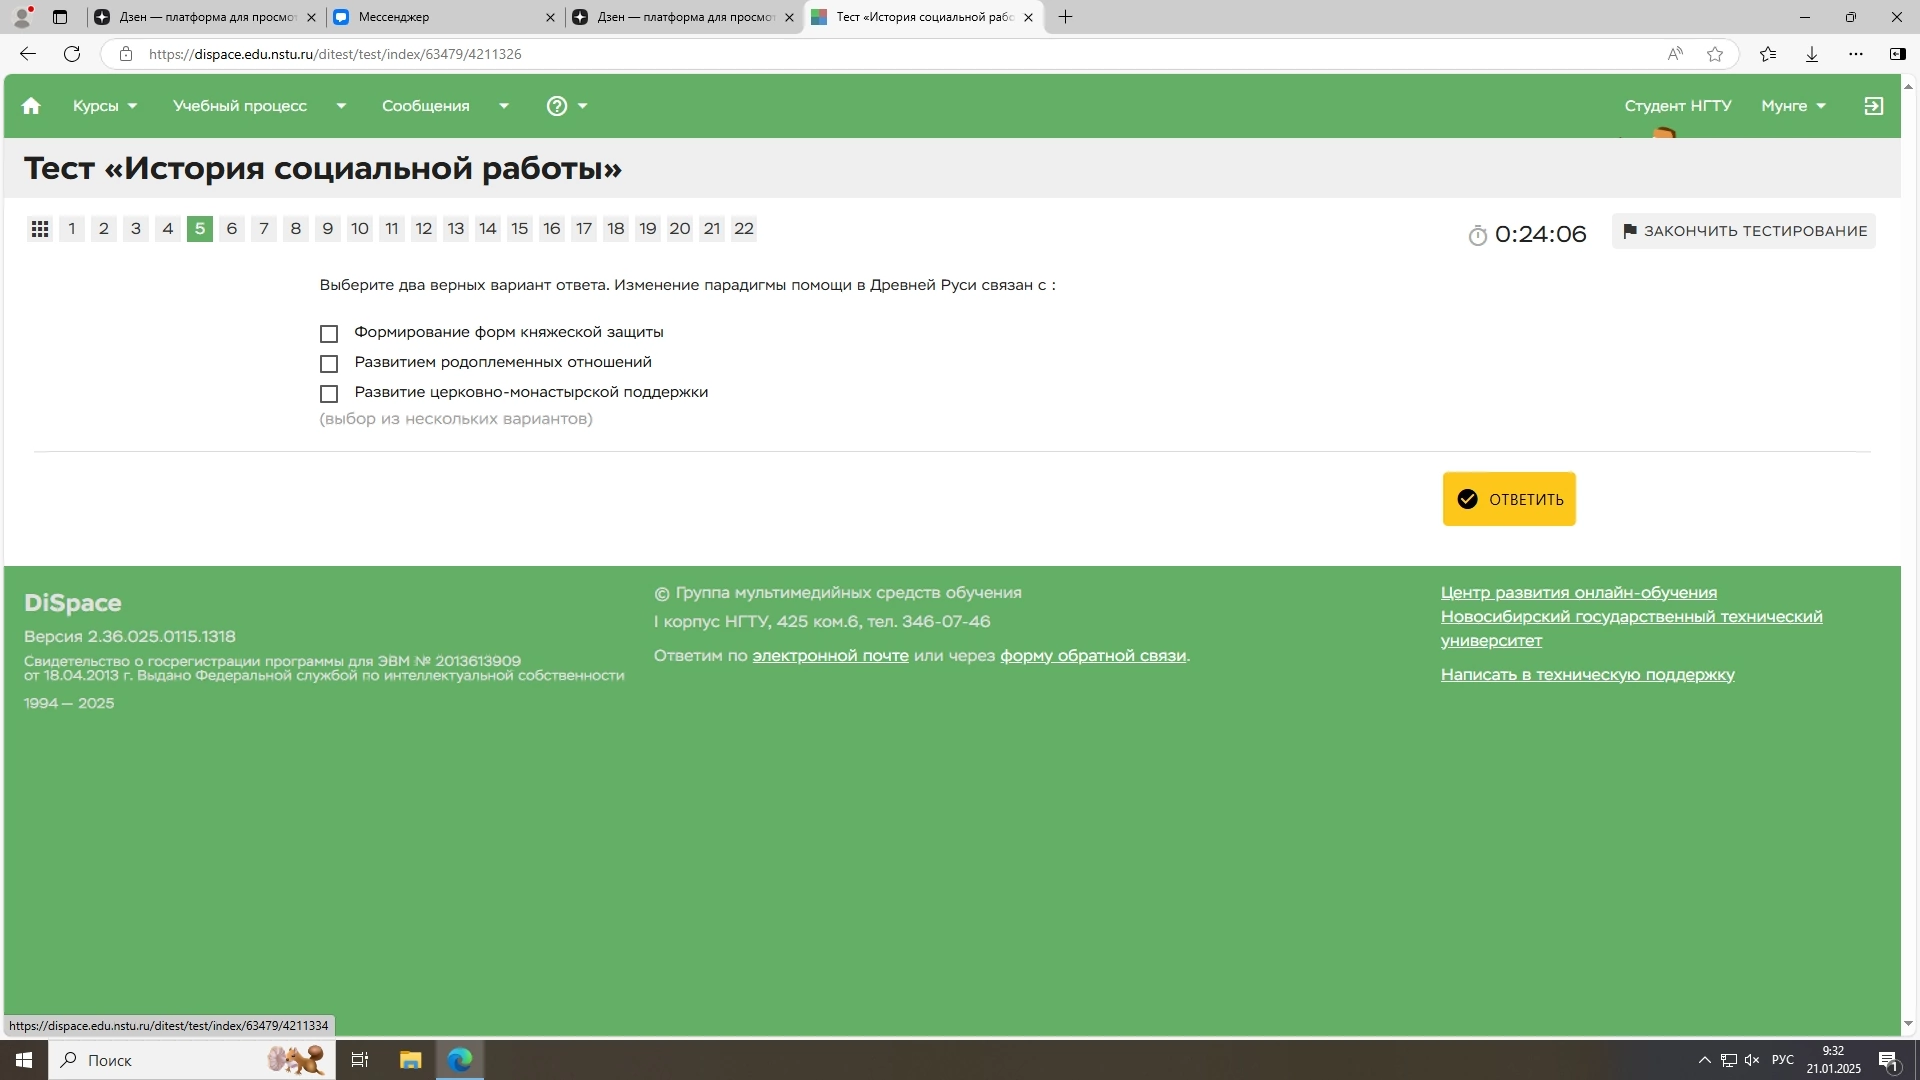Open Task View on the taskbar
The width and height of the screenshot is (1920, 1080).
(360, 1060)
